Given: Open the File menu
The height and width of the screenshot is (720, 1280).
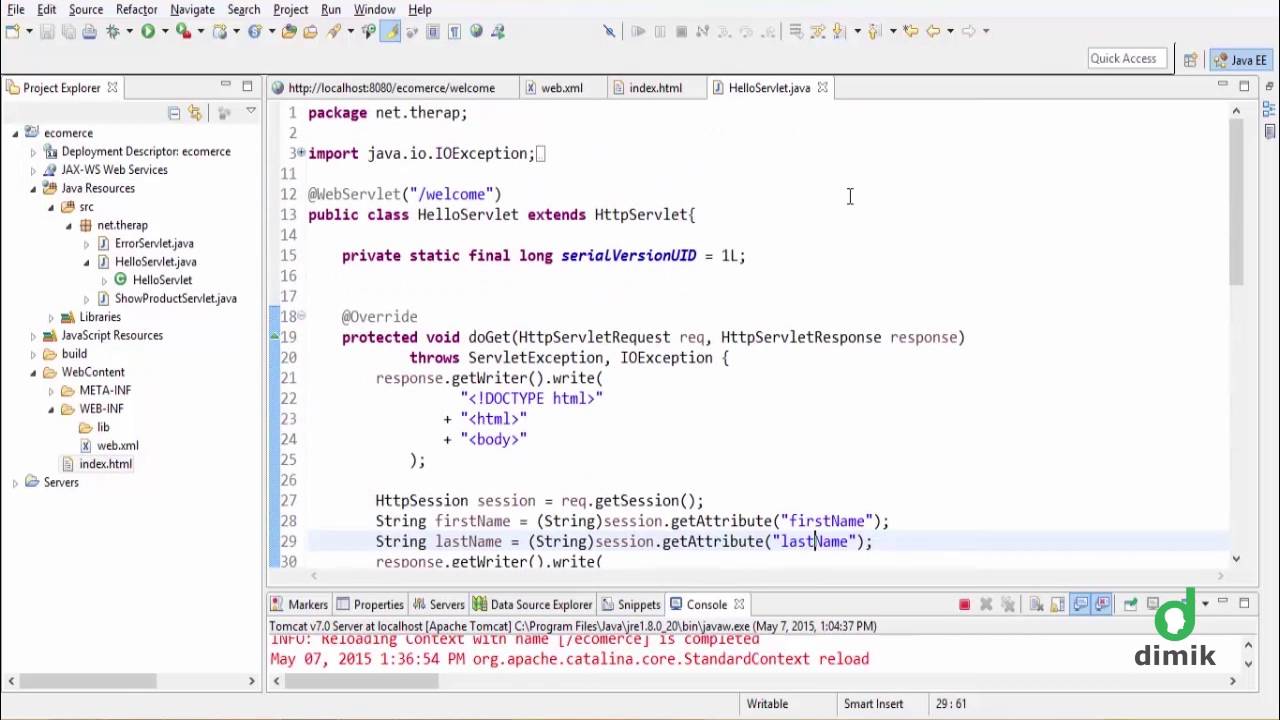Looking at the screenshot, I should pyautogui.click(x=16, y=9).
